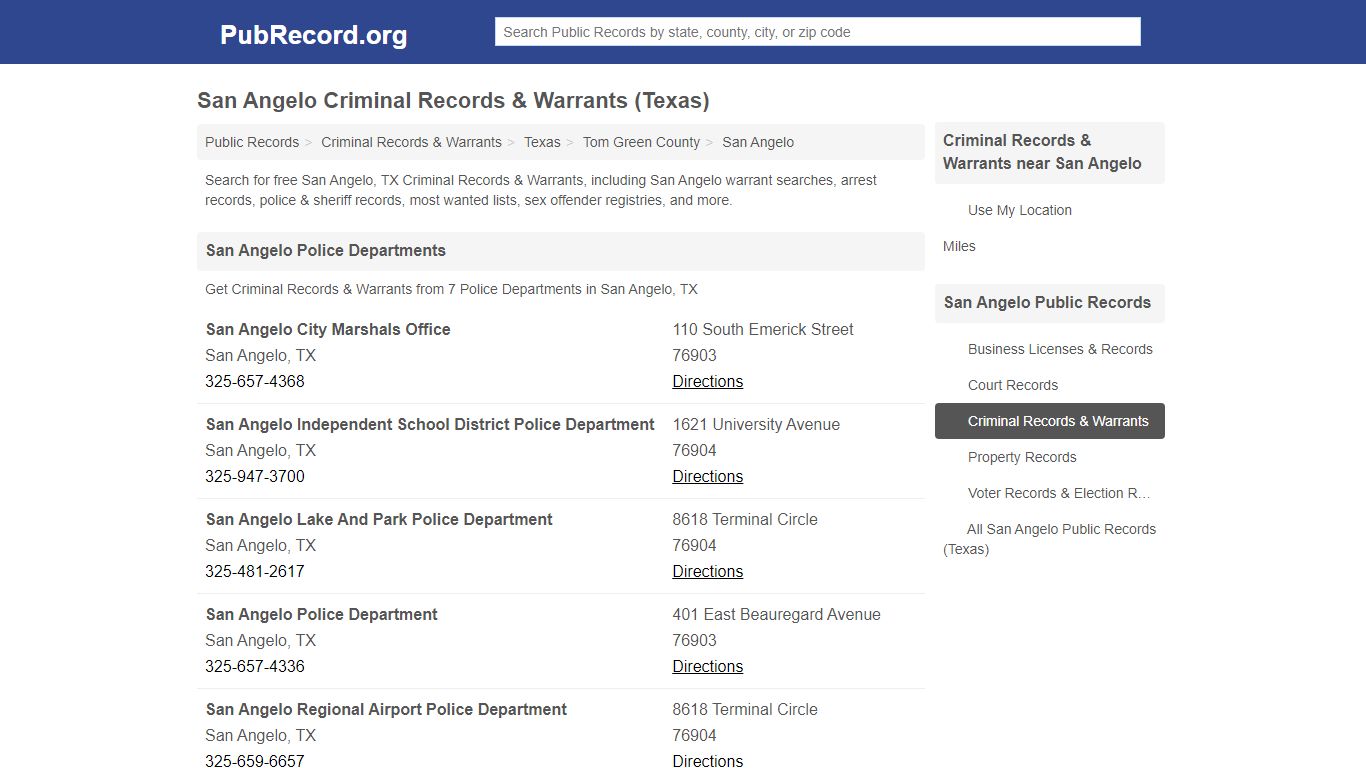Open San Angelo City Marshals Office listing
The width and height of the screenshot is (1366, 768).
[328, 329]
